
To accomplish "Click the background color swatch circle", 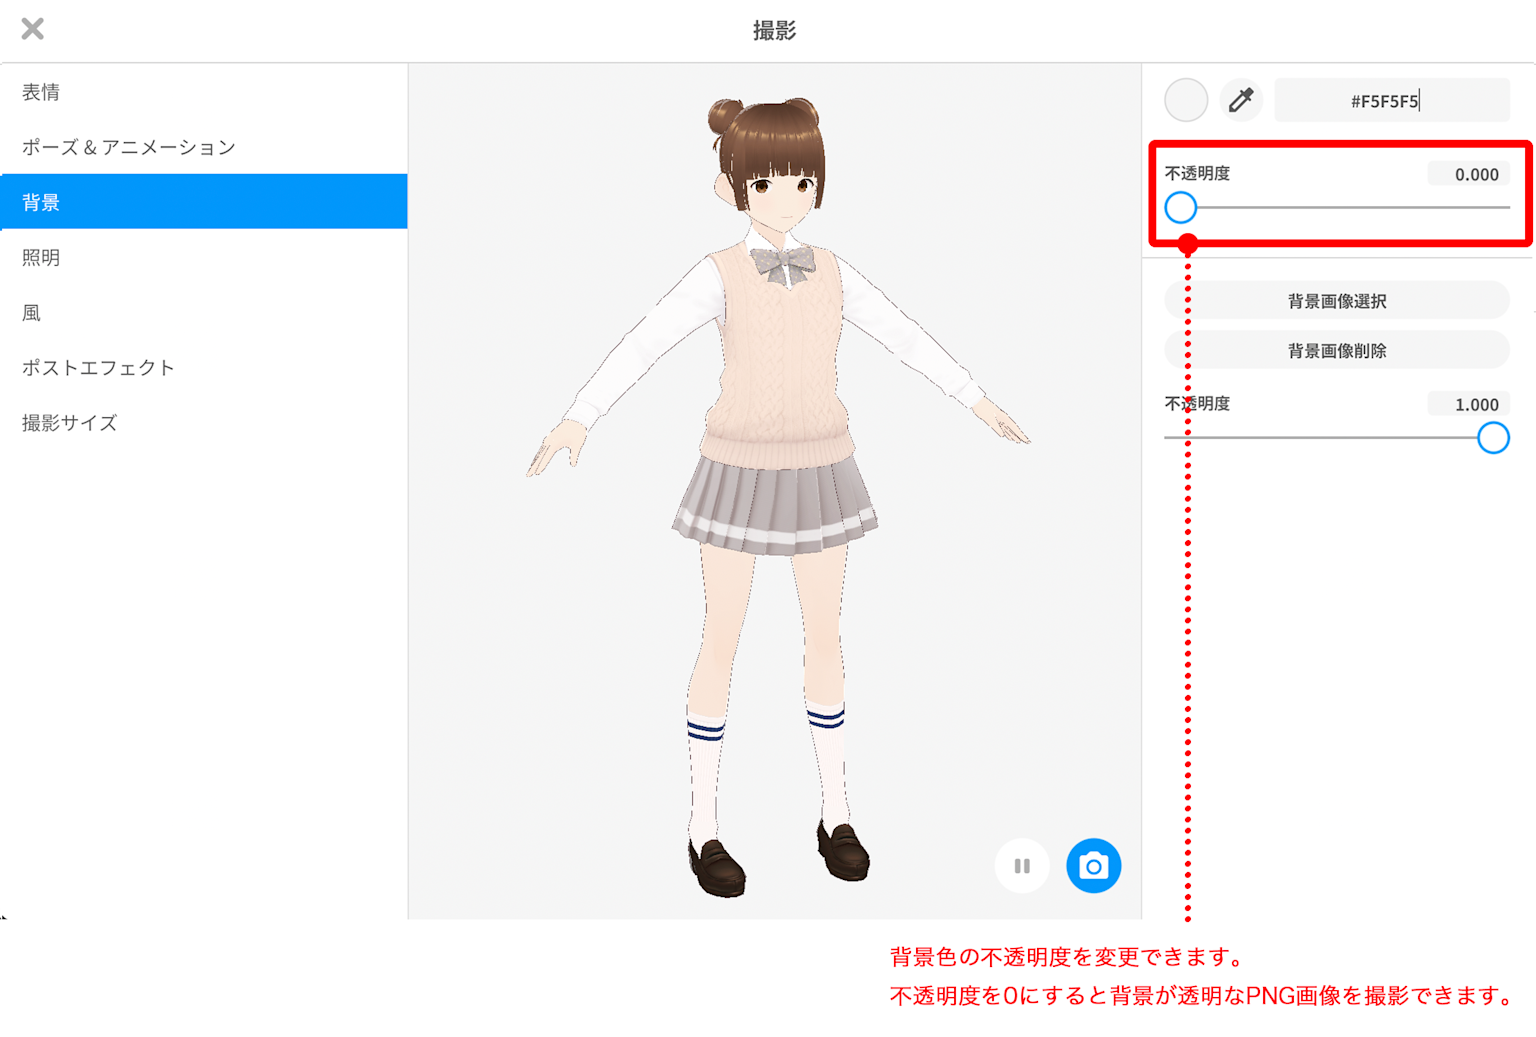I will pyautogui.click(x=1185, y=100).
